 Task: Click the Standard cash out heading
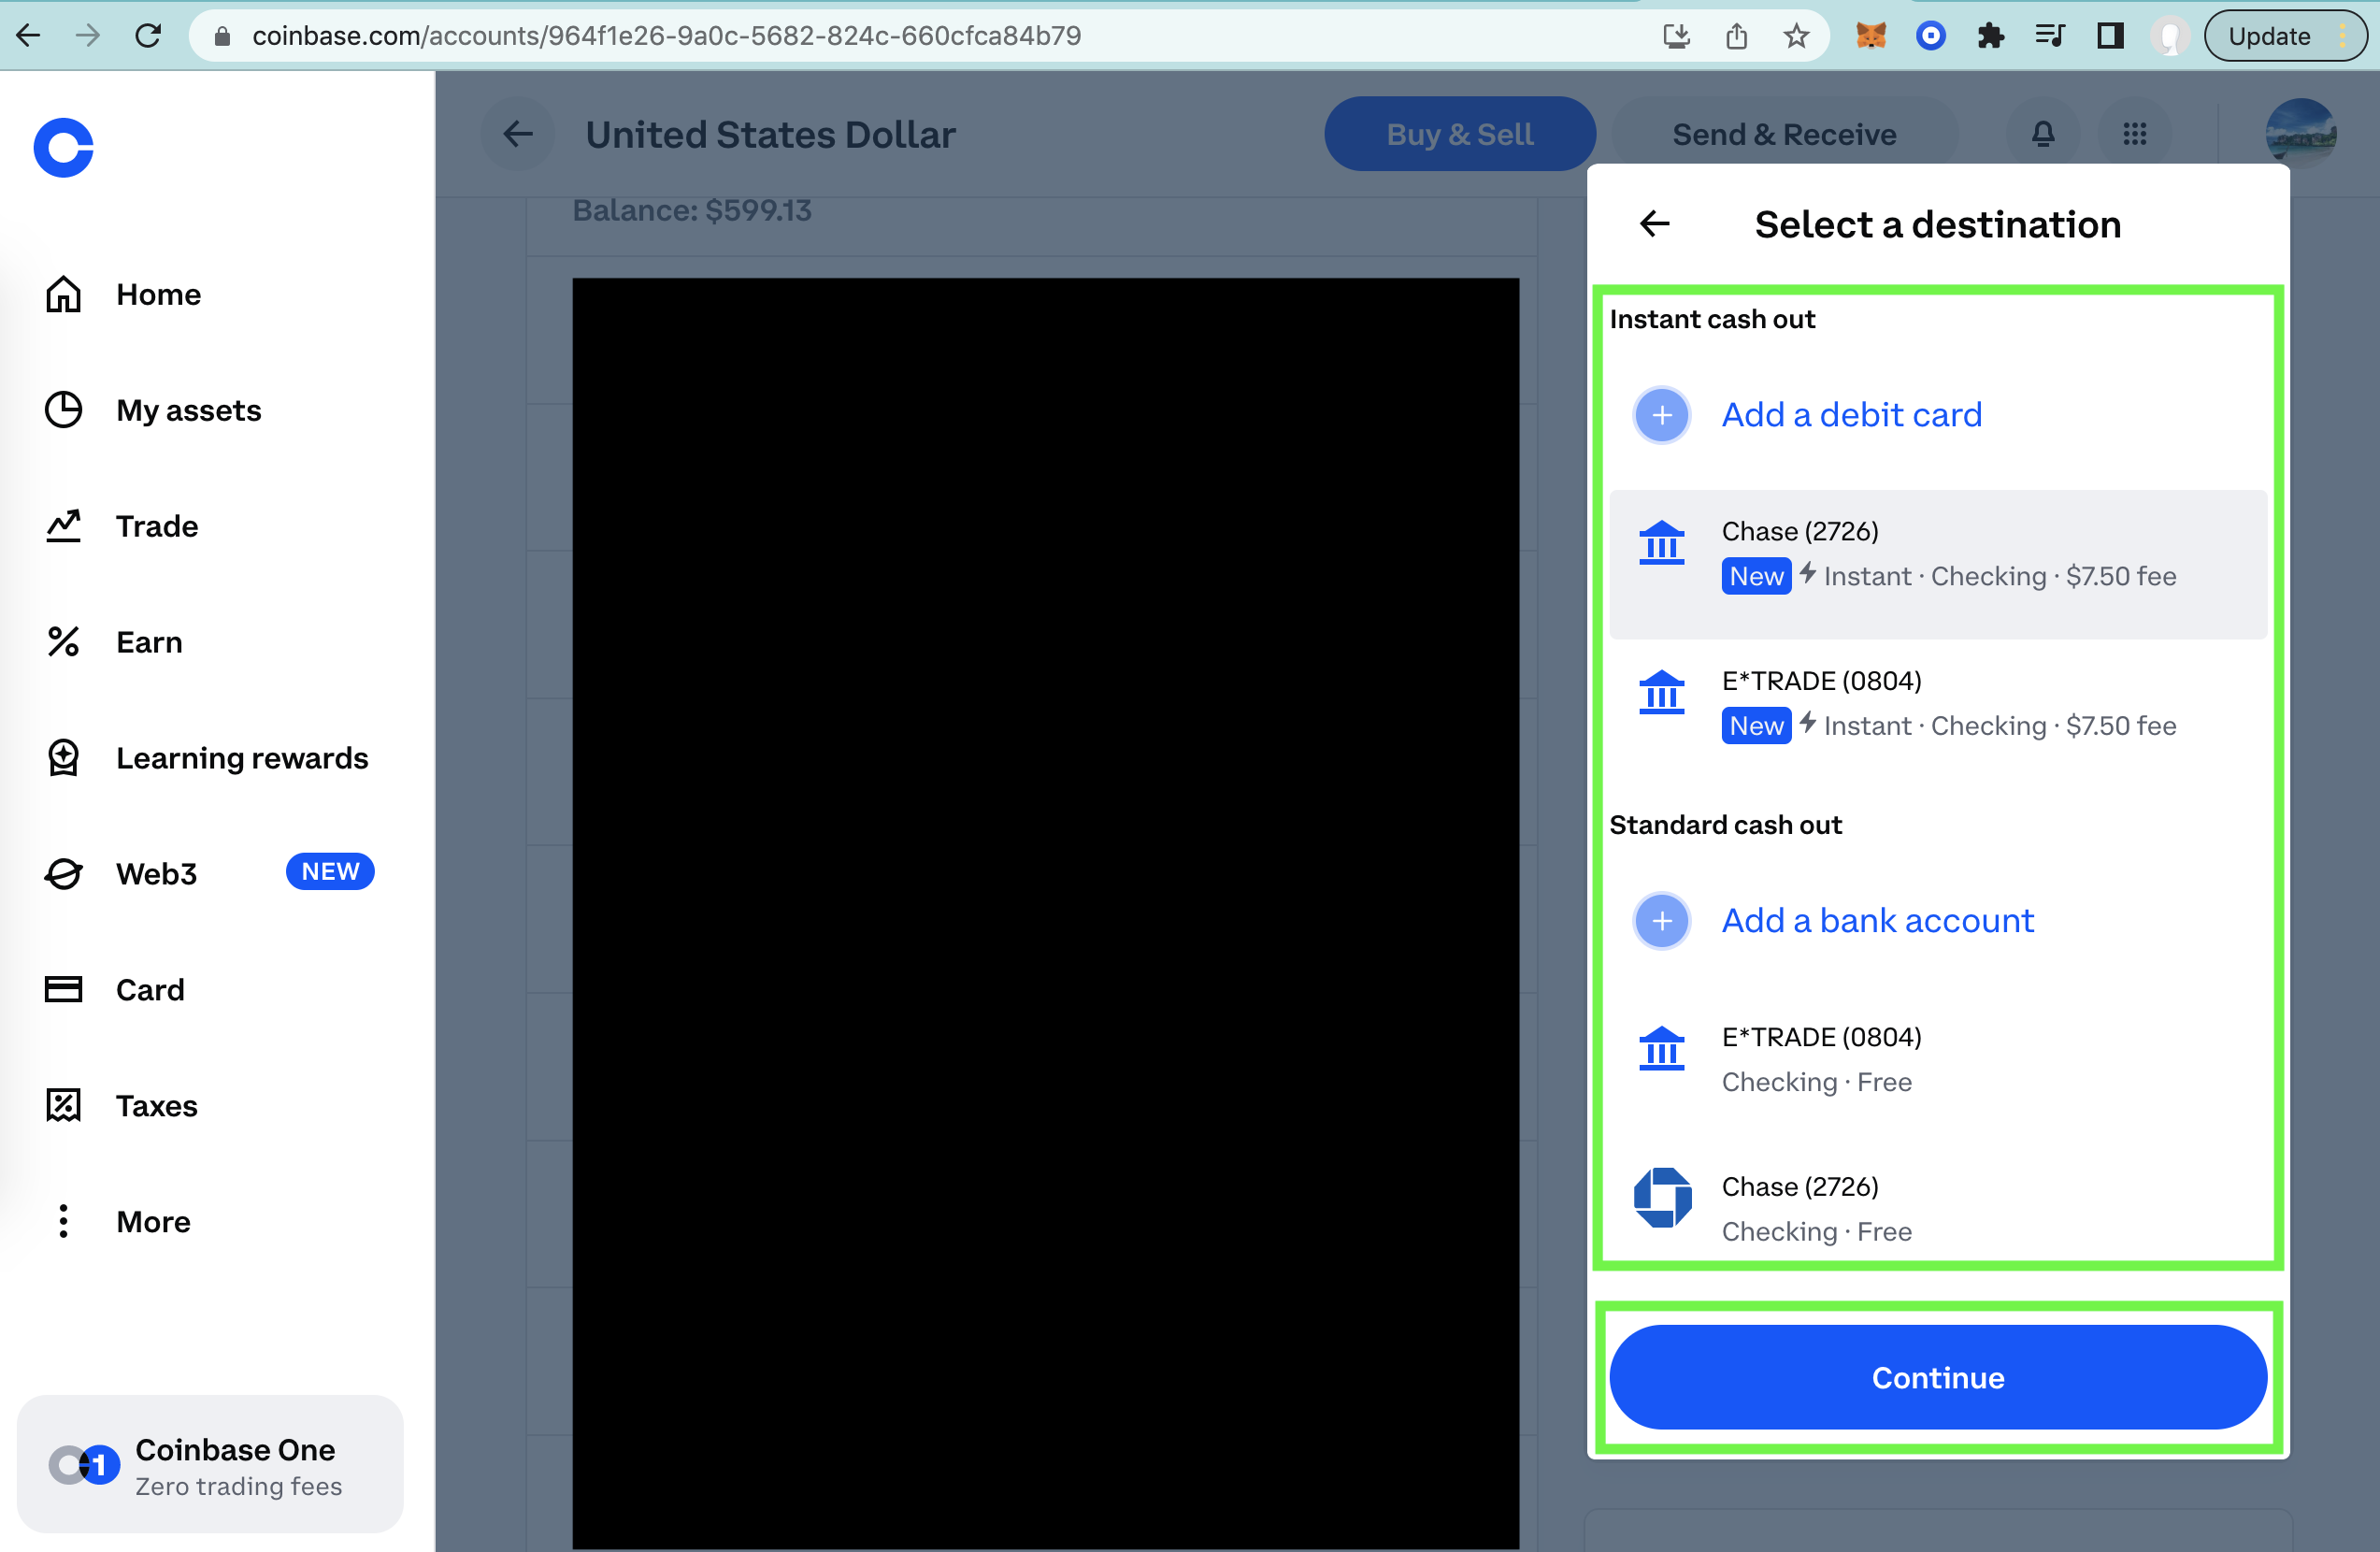click(1725, 825)
